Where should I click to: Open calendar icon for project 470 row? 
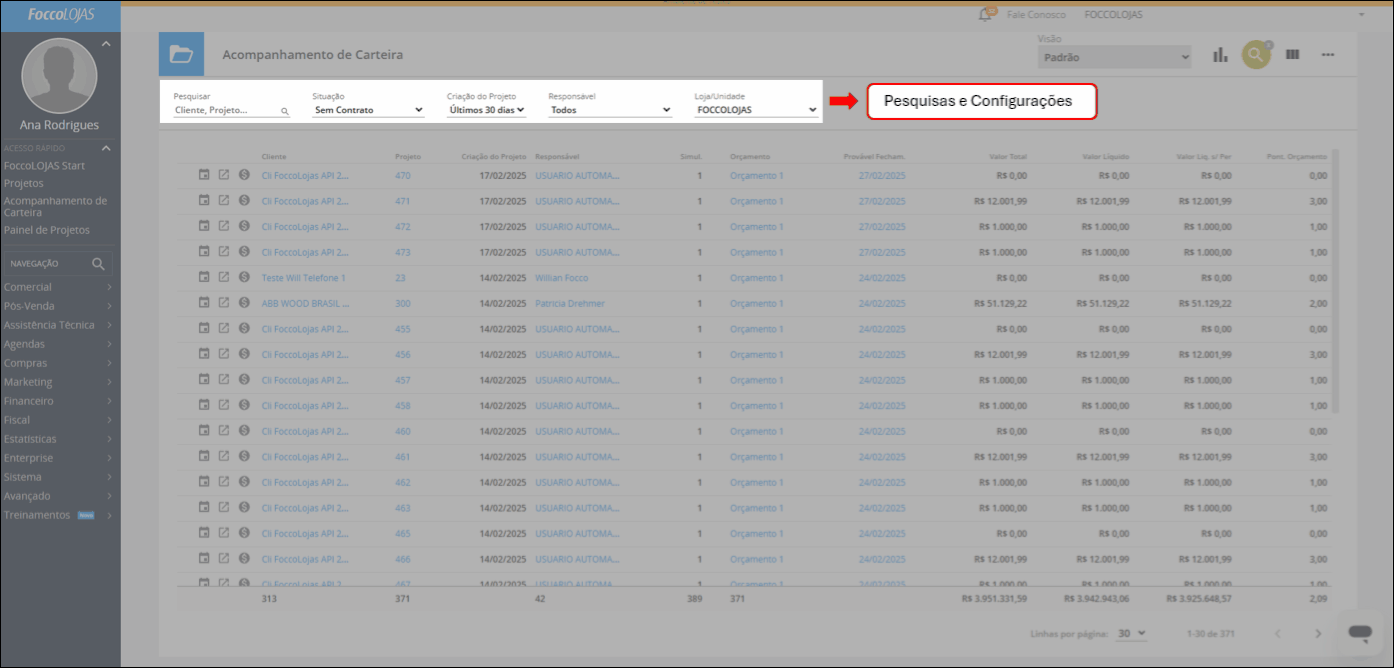point(204,175)
